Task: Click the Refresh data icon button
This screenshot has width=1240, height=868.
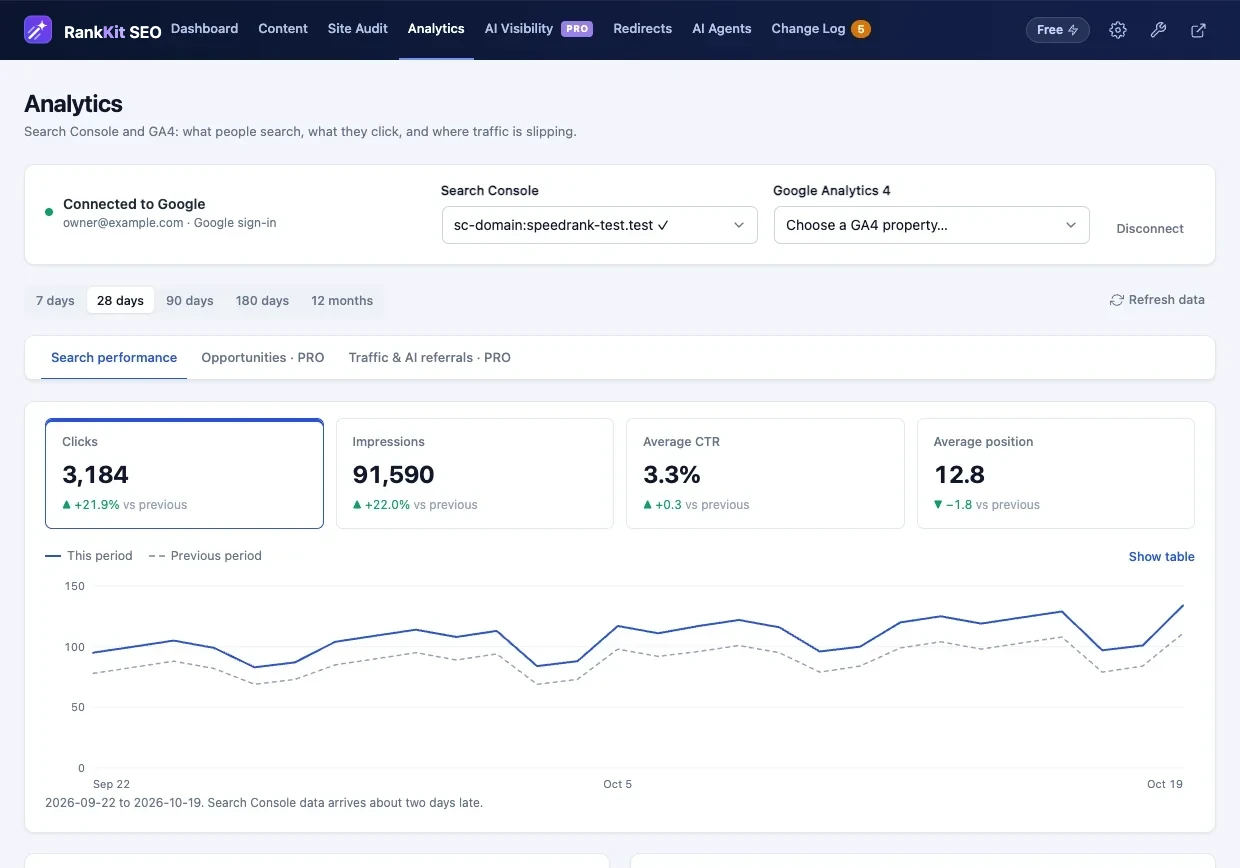Action: 1157,300
